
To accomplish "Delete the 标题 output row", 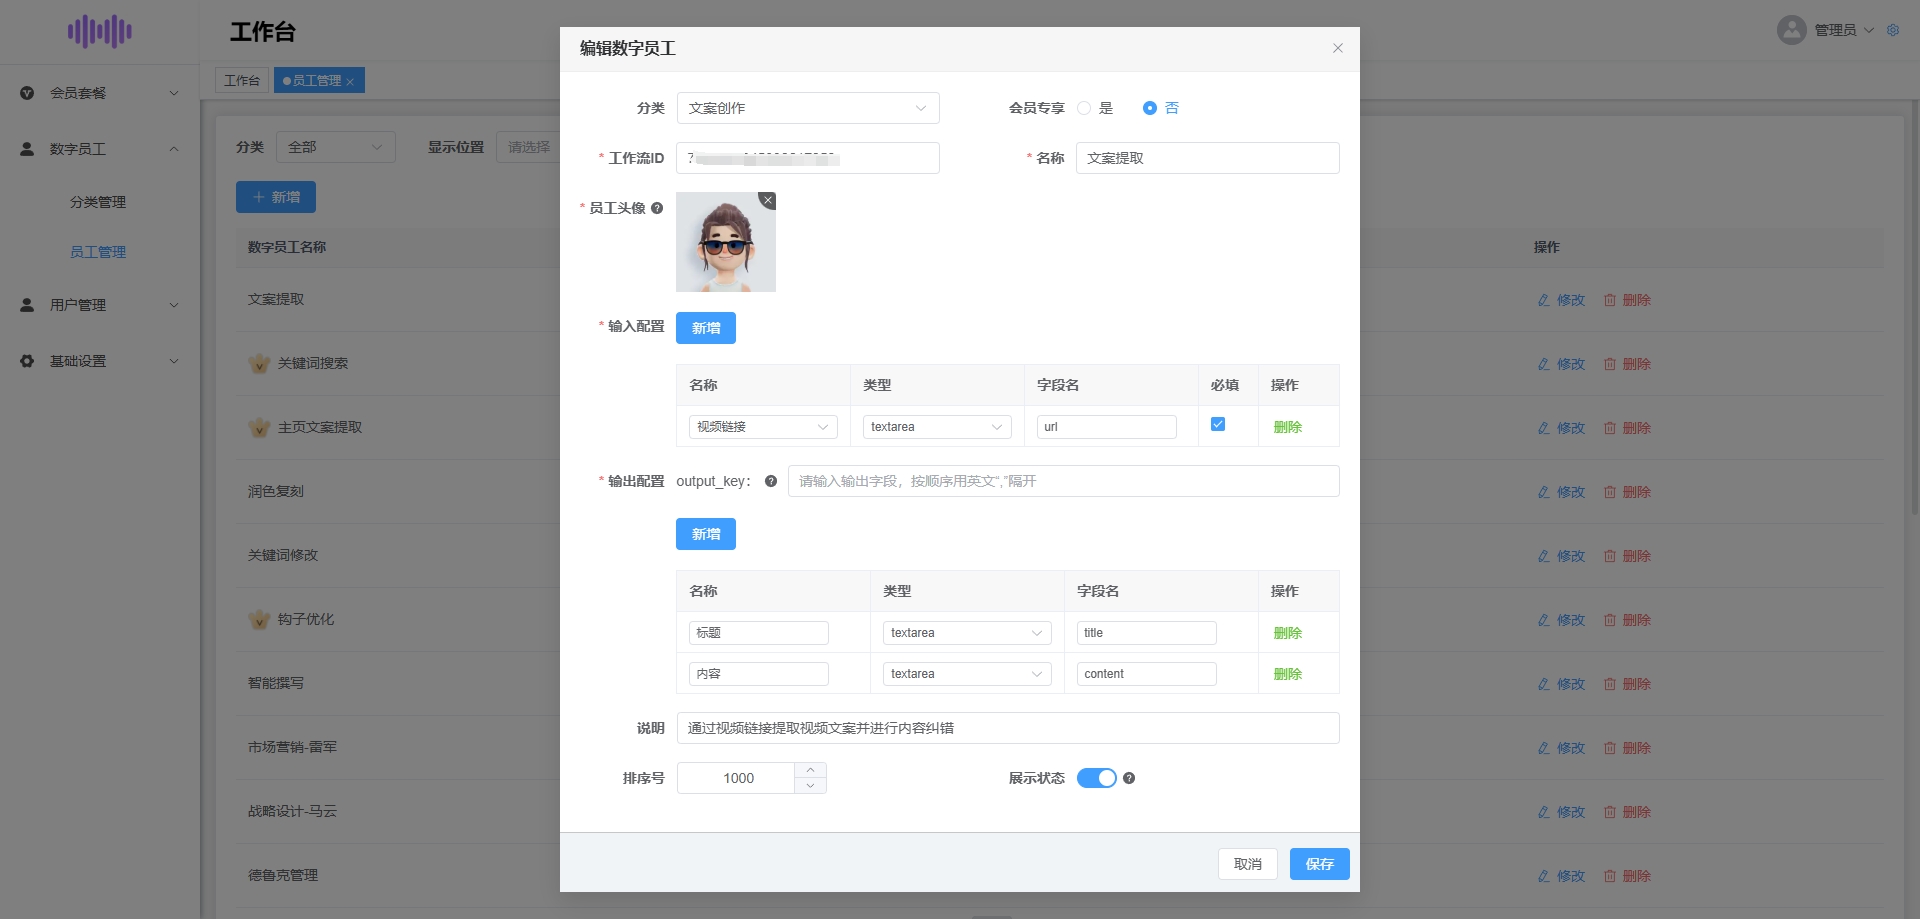I will [1288, 633].
